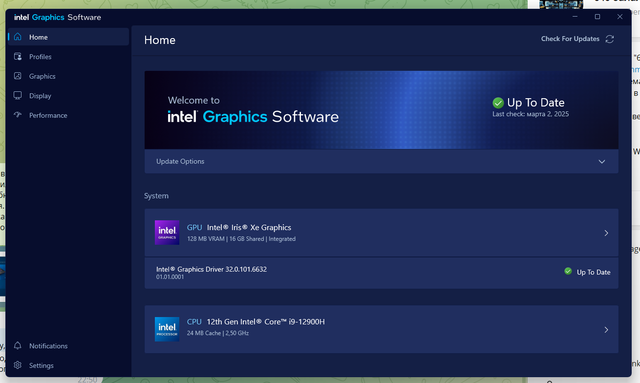Click the 24 MB Cache specs line

(218, 333)
